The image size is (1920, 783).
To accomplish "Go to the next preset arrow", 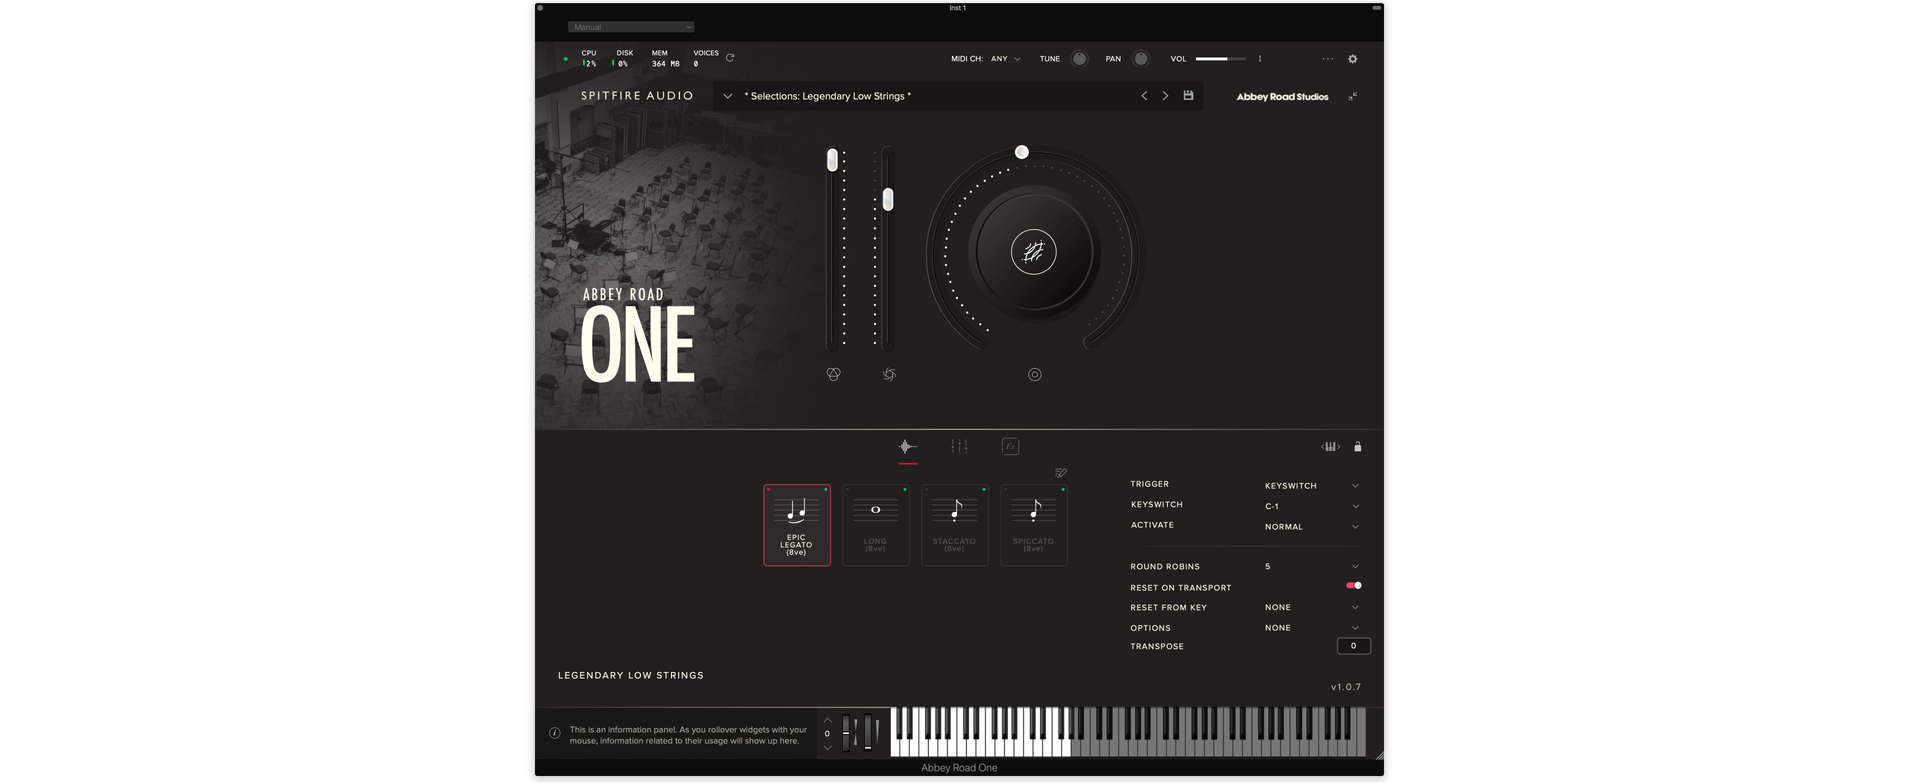I will (x=1165, y=96).
